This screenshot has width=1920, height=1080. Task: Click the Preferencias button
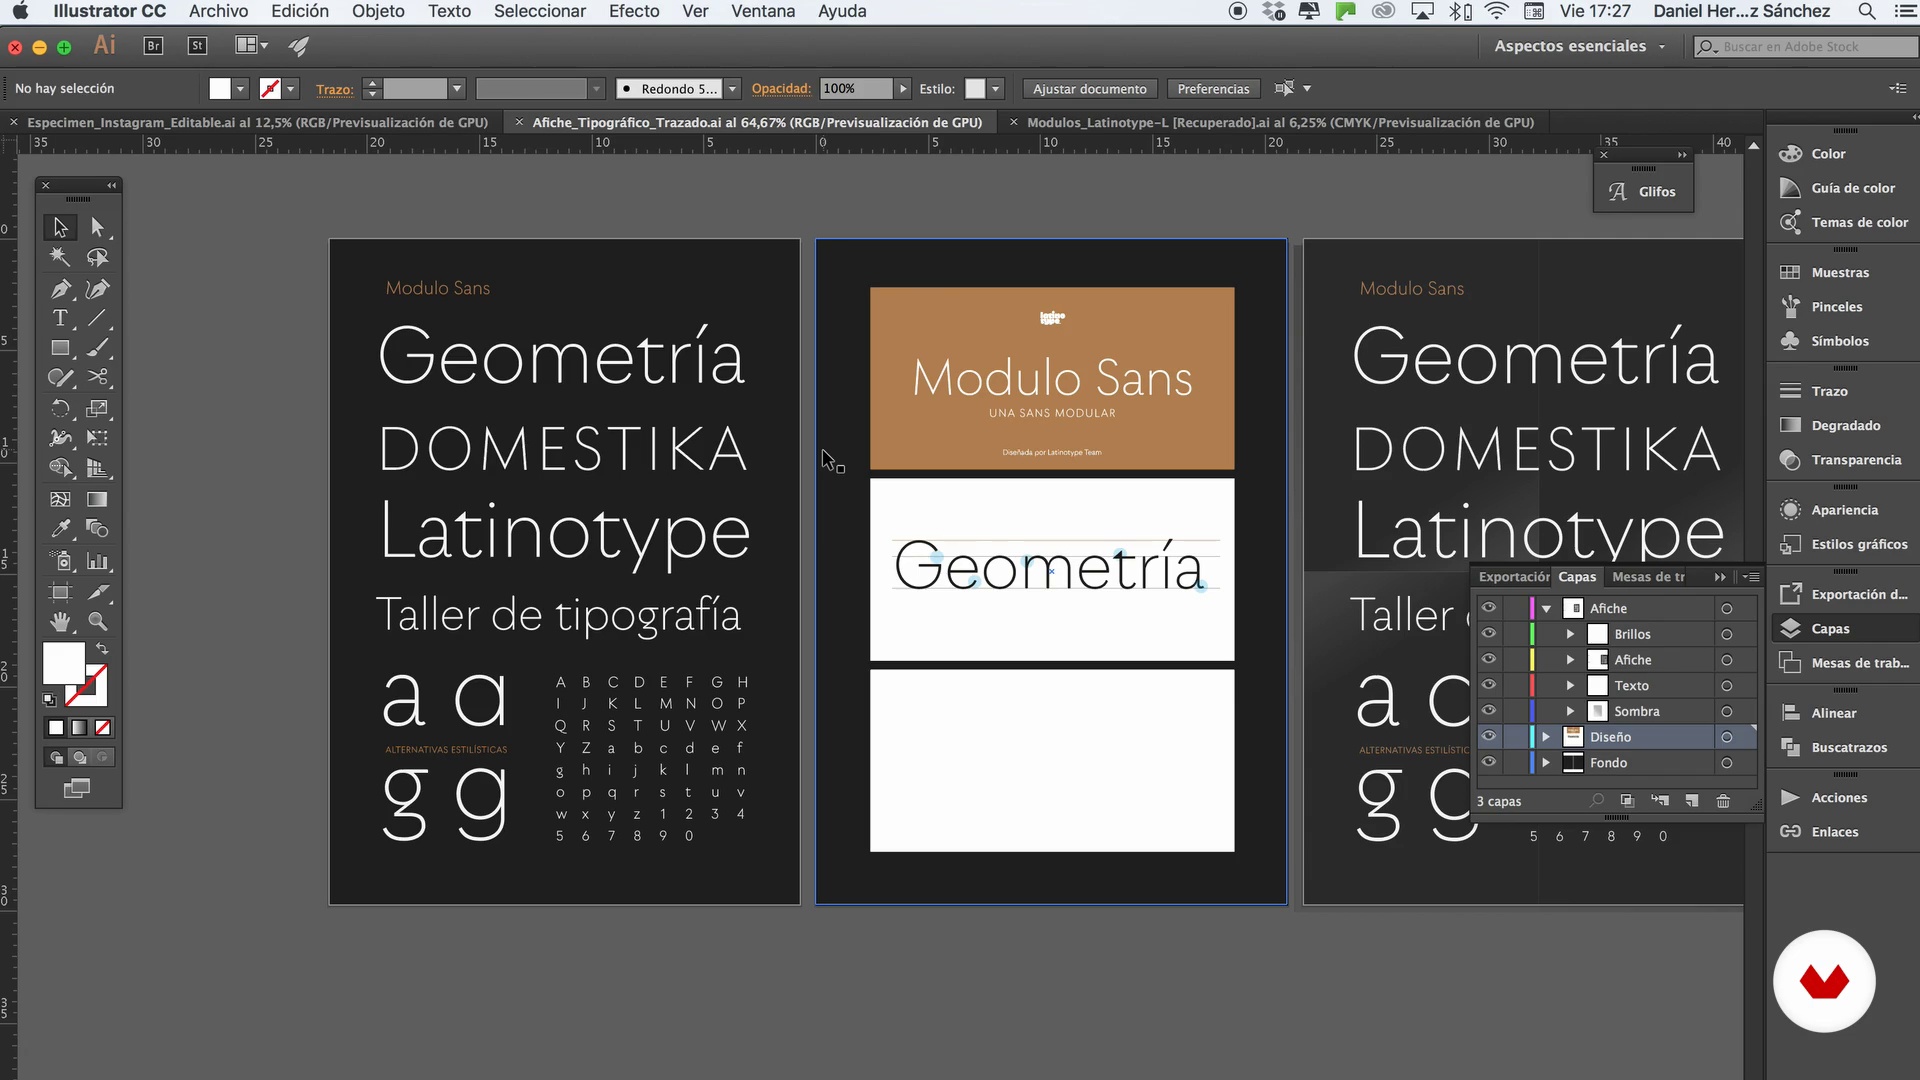tap(1213, 89)
